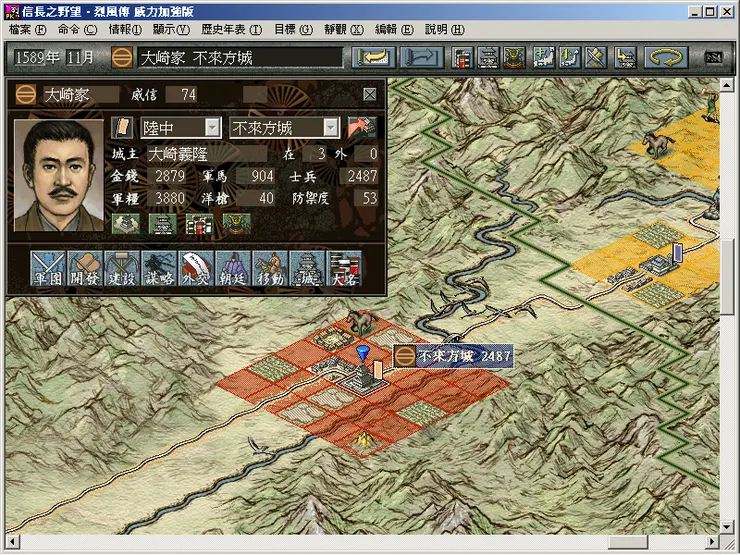Click the green castle info icon in panel

162,224
